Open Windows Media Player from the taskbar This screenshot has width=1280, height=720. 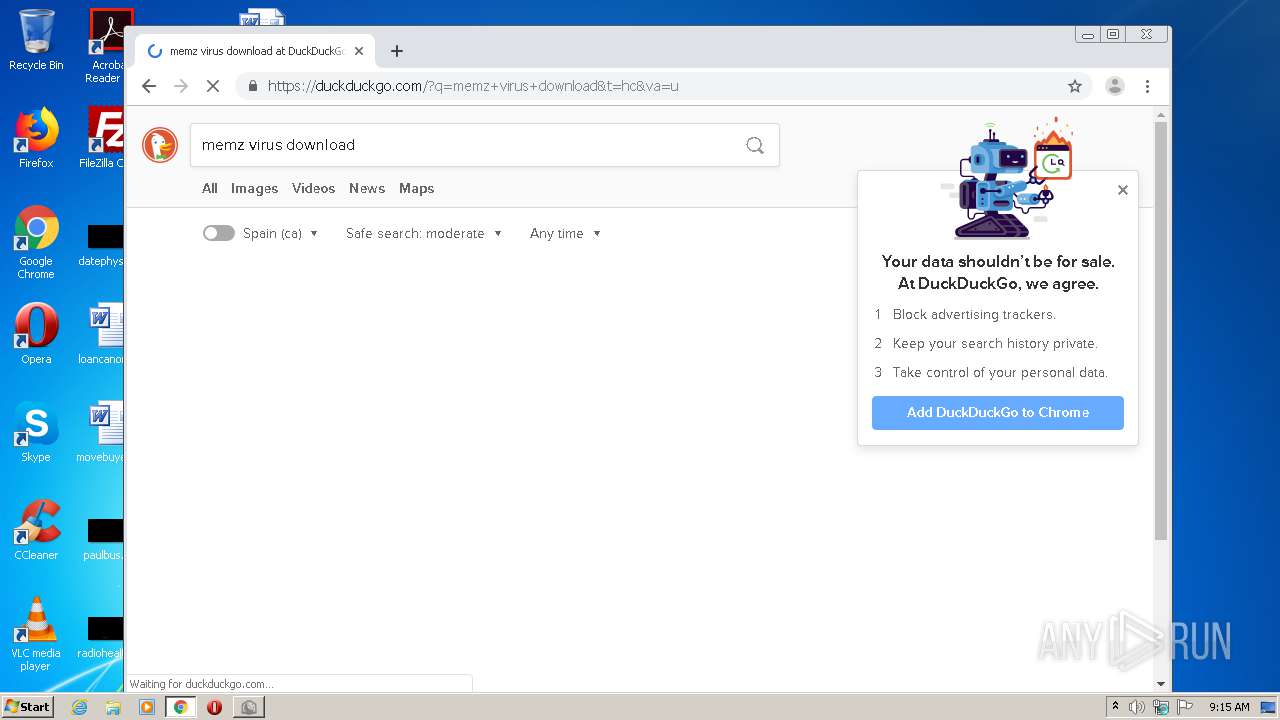[x=147, y=707]
